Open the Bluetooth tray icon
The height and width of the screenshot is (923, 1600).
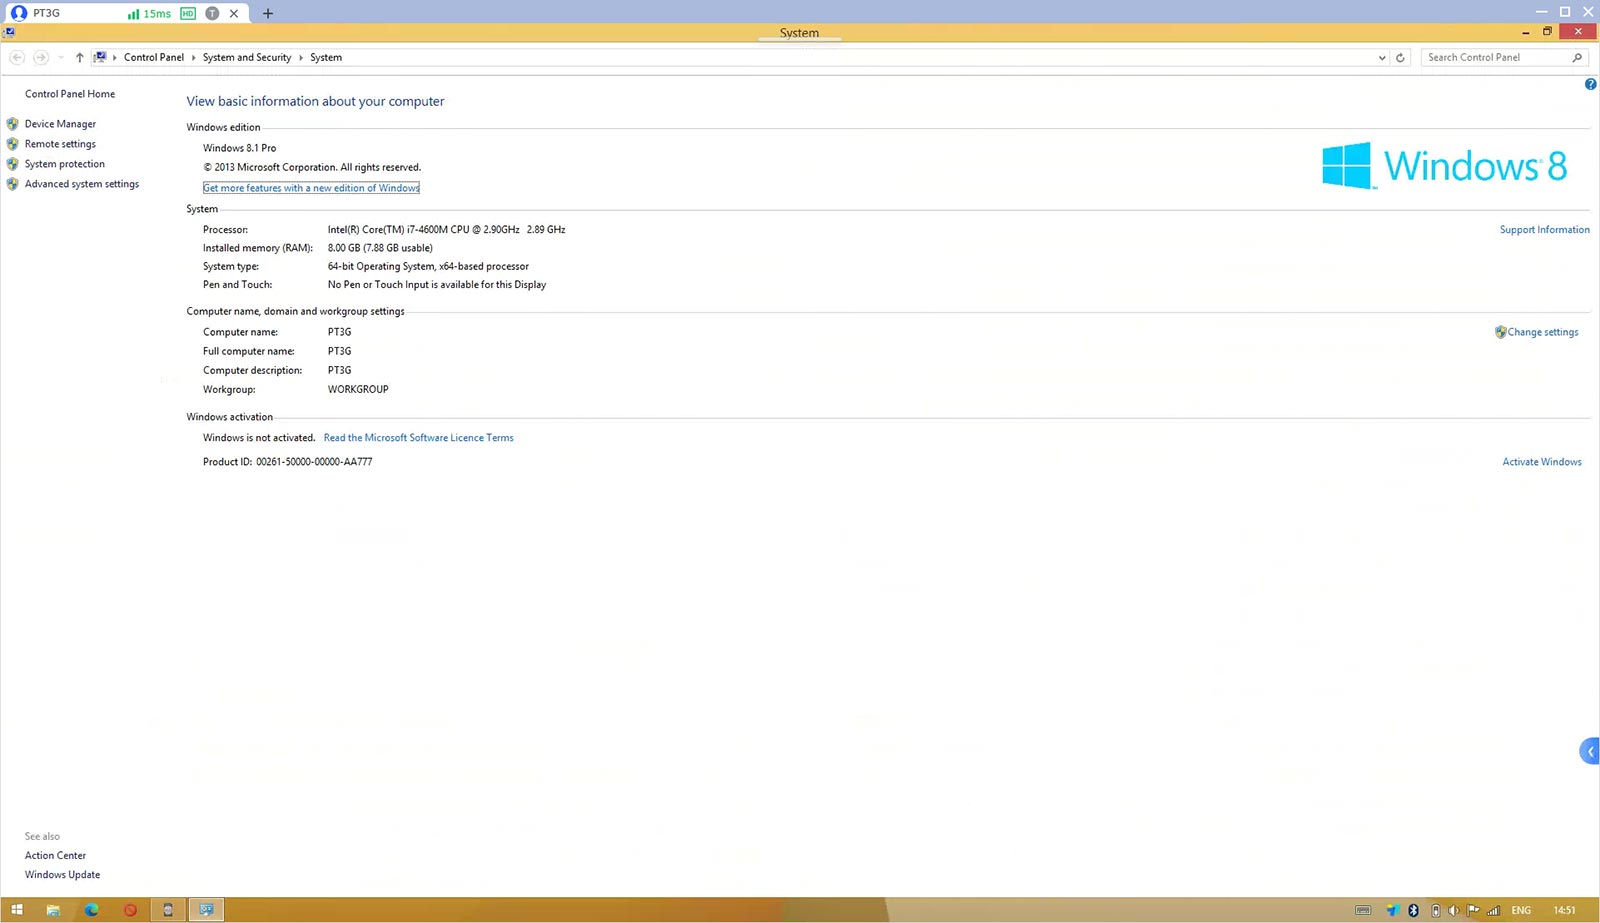(x=1413, y=910)
